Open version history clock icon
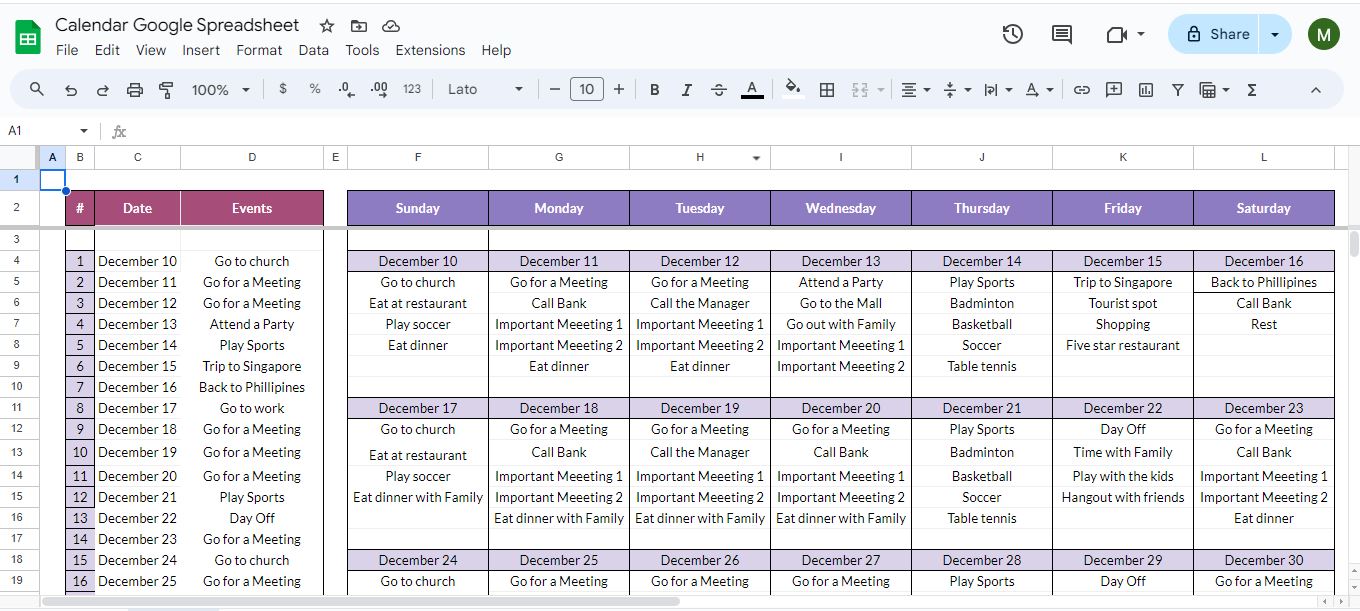 [x=1013, y=34]
